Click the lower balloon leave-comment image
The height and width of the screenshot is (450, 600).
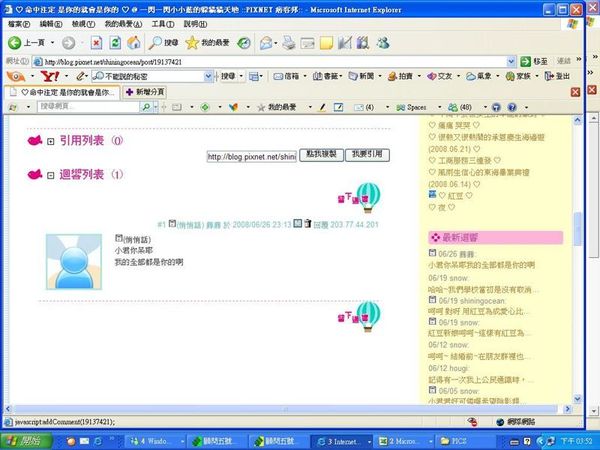(x=359, y=316)
